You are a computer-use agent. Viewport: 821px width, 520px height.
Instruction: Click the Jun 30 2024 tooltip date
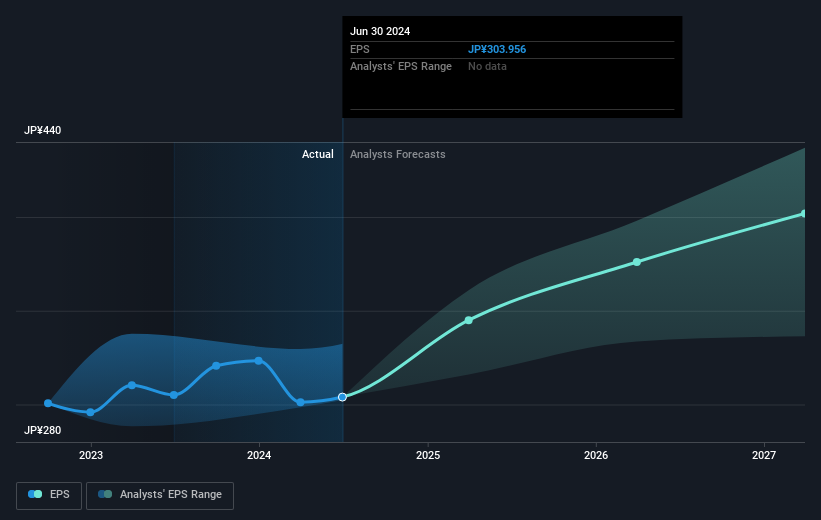tap(380, 31)
